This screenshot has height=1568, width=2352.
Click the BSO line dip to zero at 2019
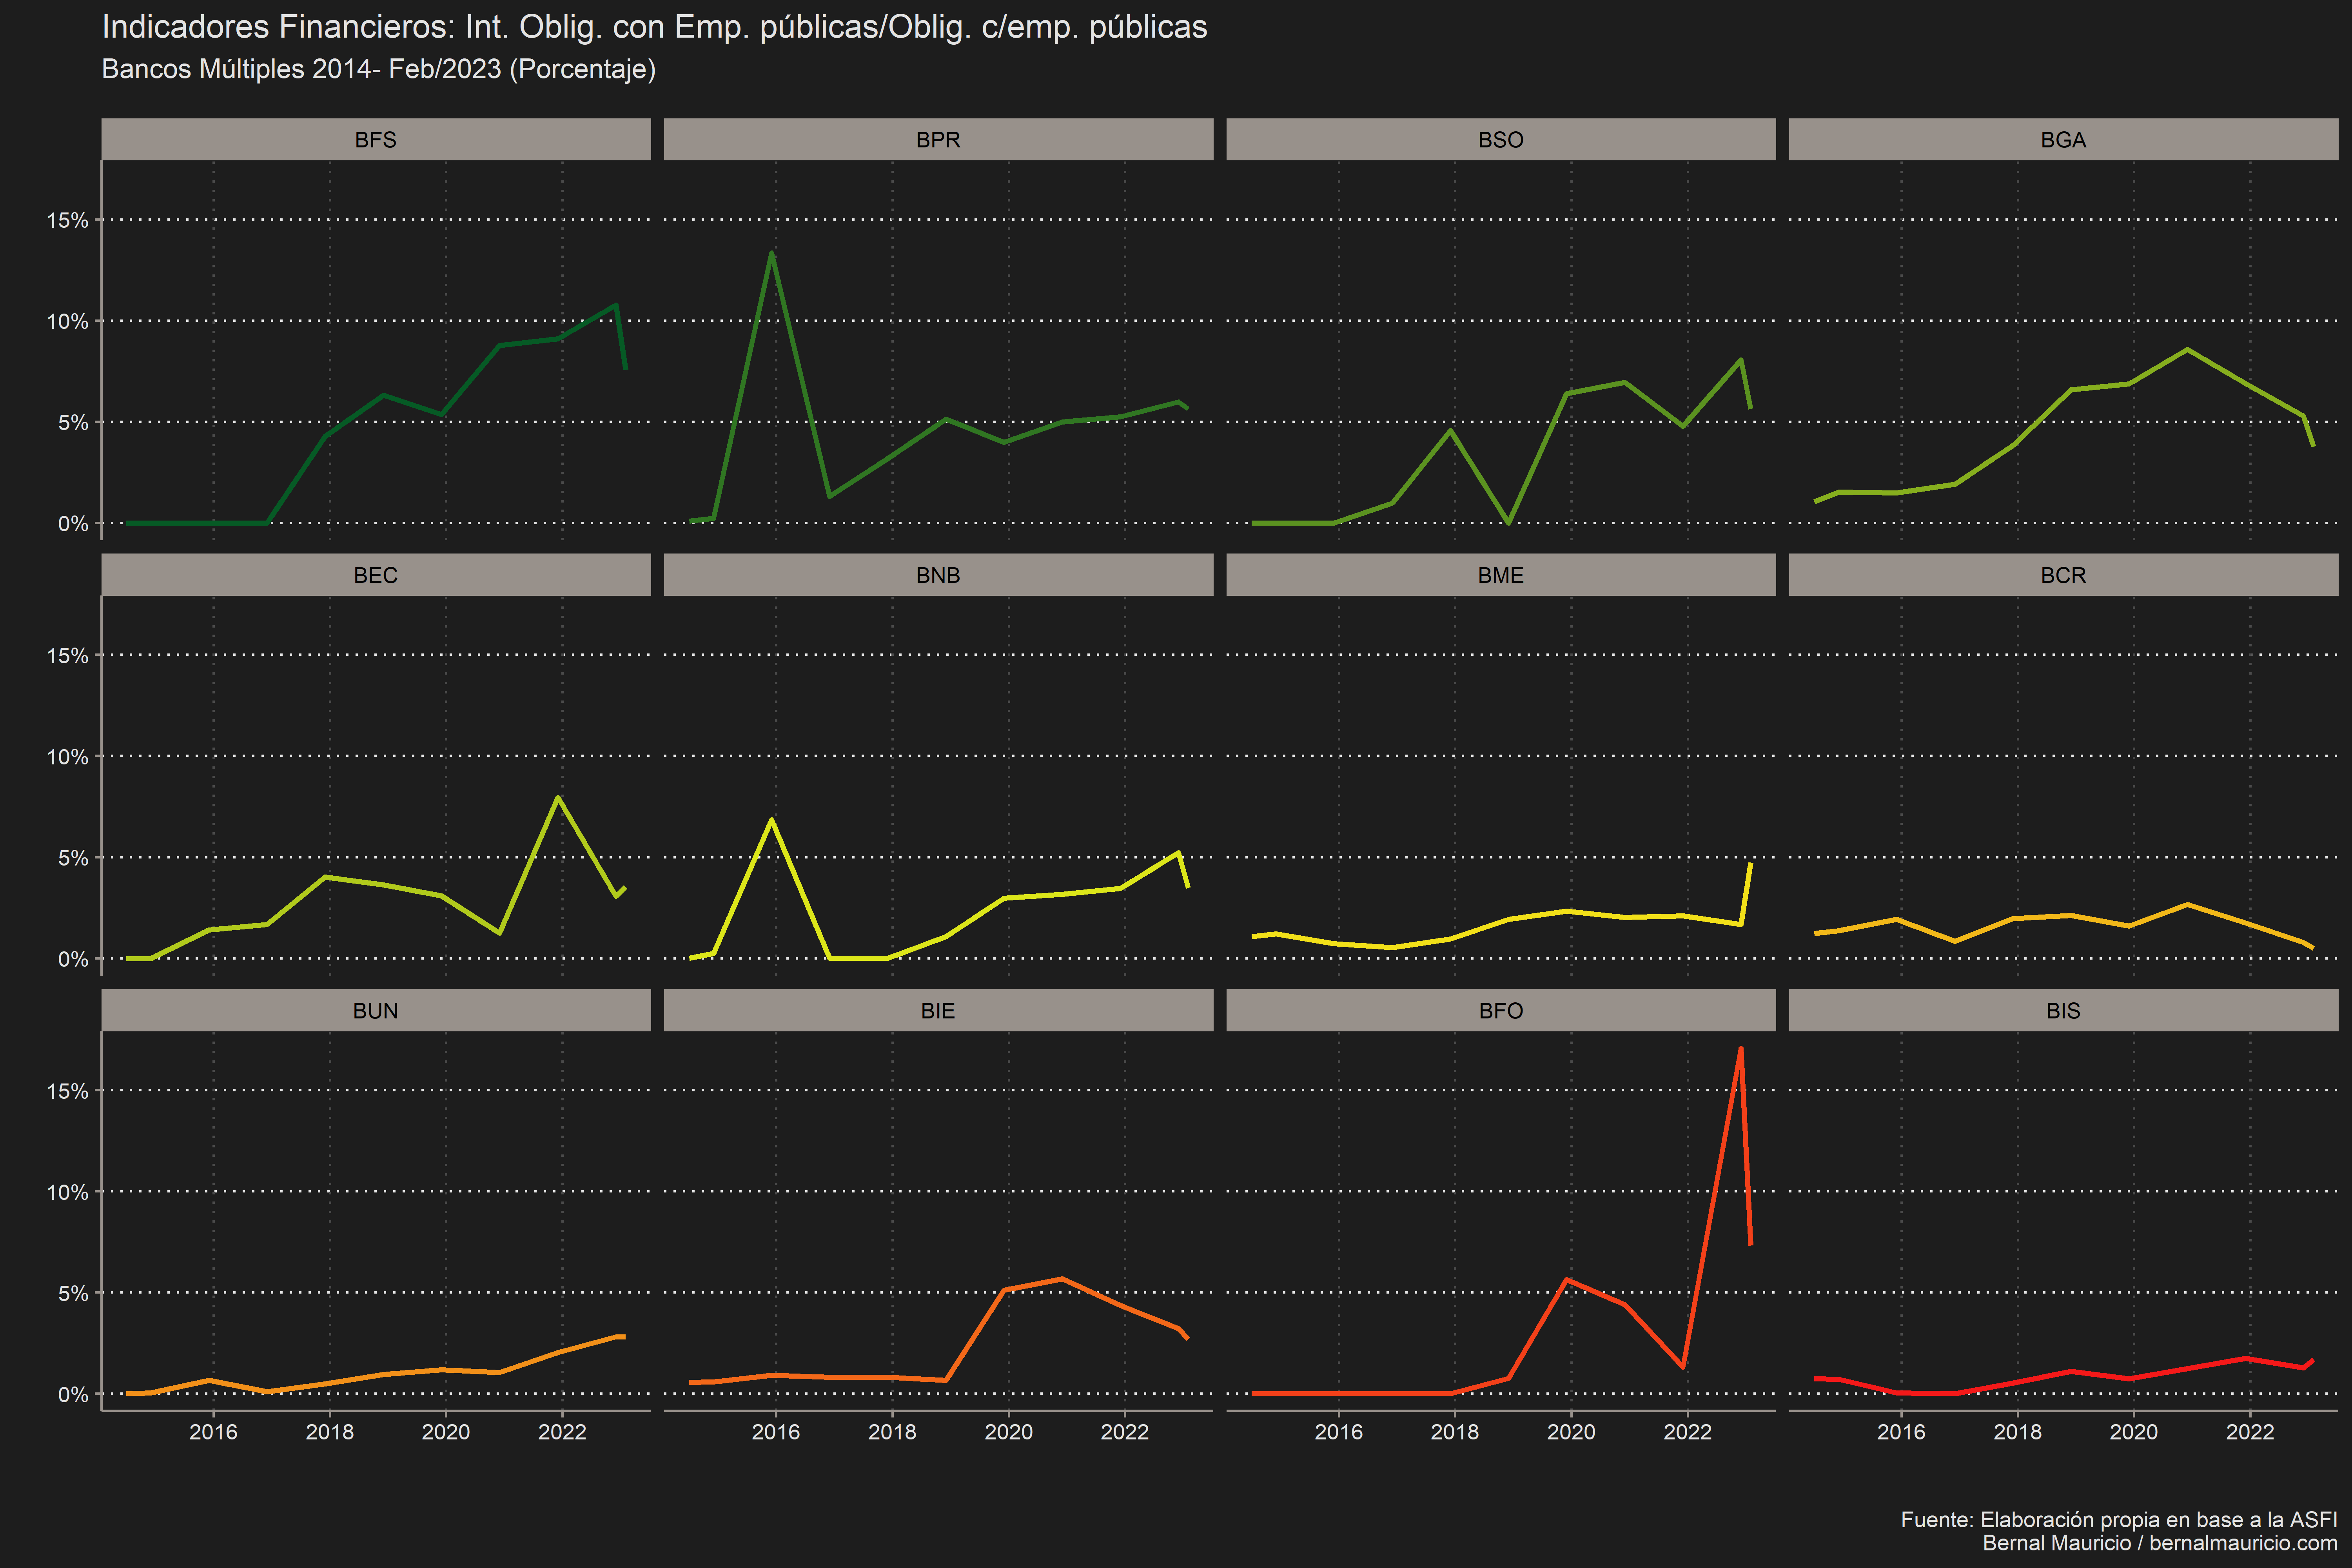pyautogui.click(x=1508, y=523)
